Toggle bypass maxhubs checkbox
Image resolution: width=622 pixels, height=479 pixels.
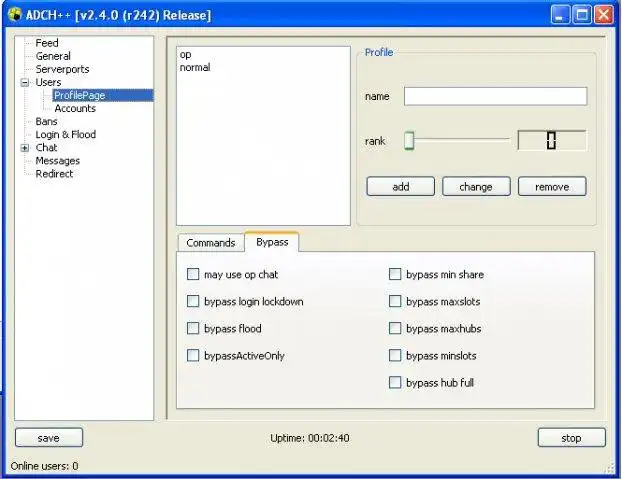[x=395, y=328]
